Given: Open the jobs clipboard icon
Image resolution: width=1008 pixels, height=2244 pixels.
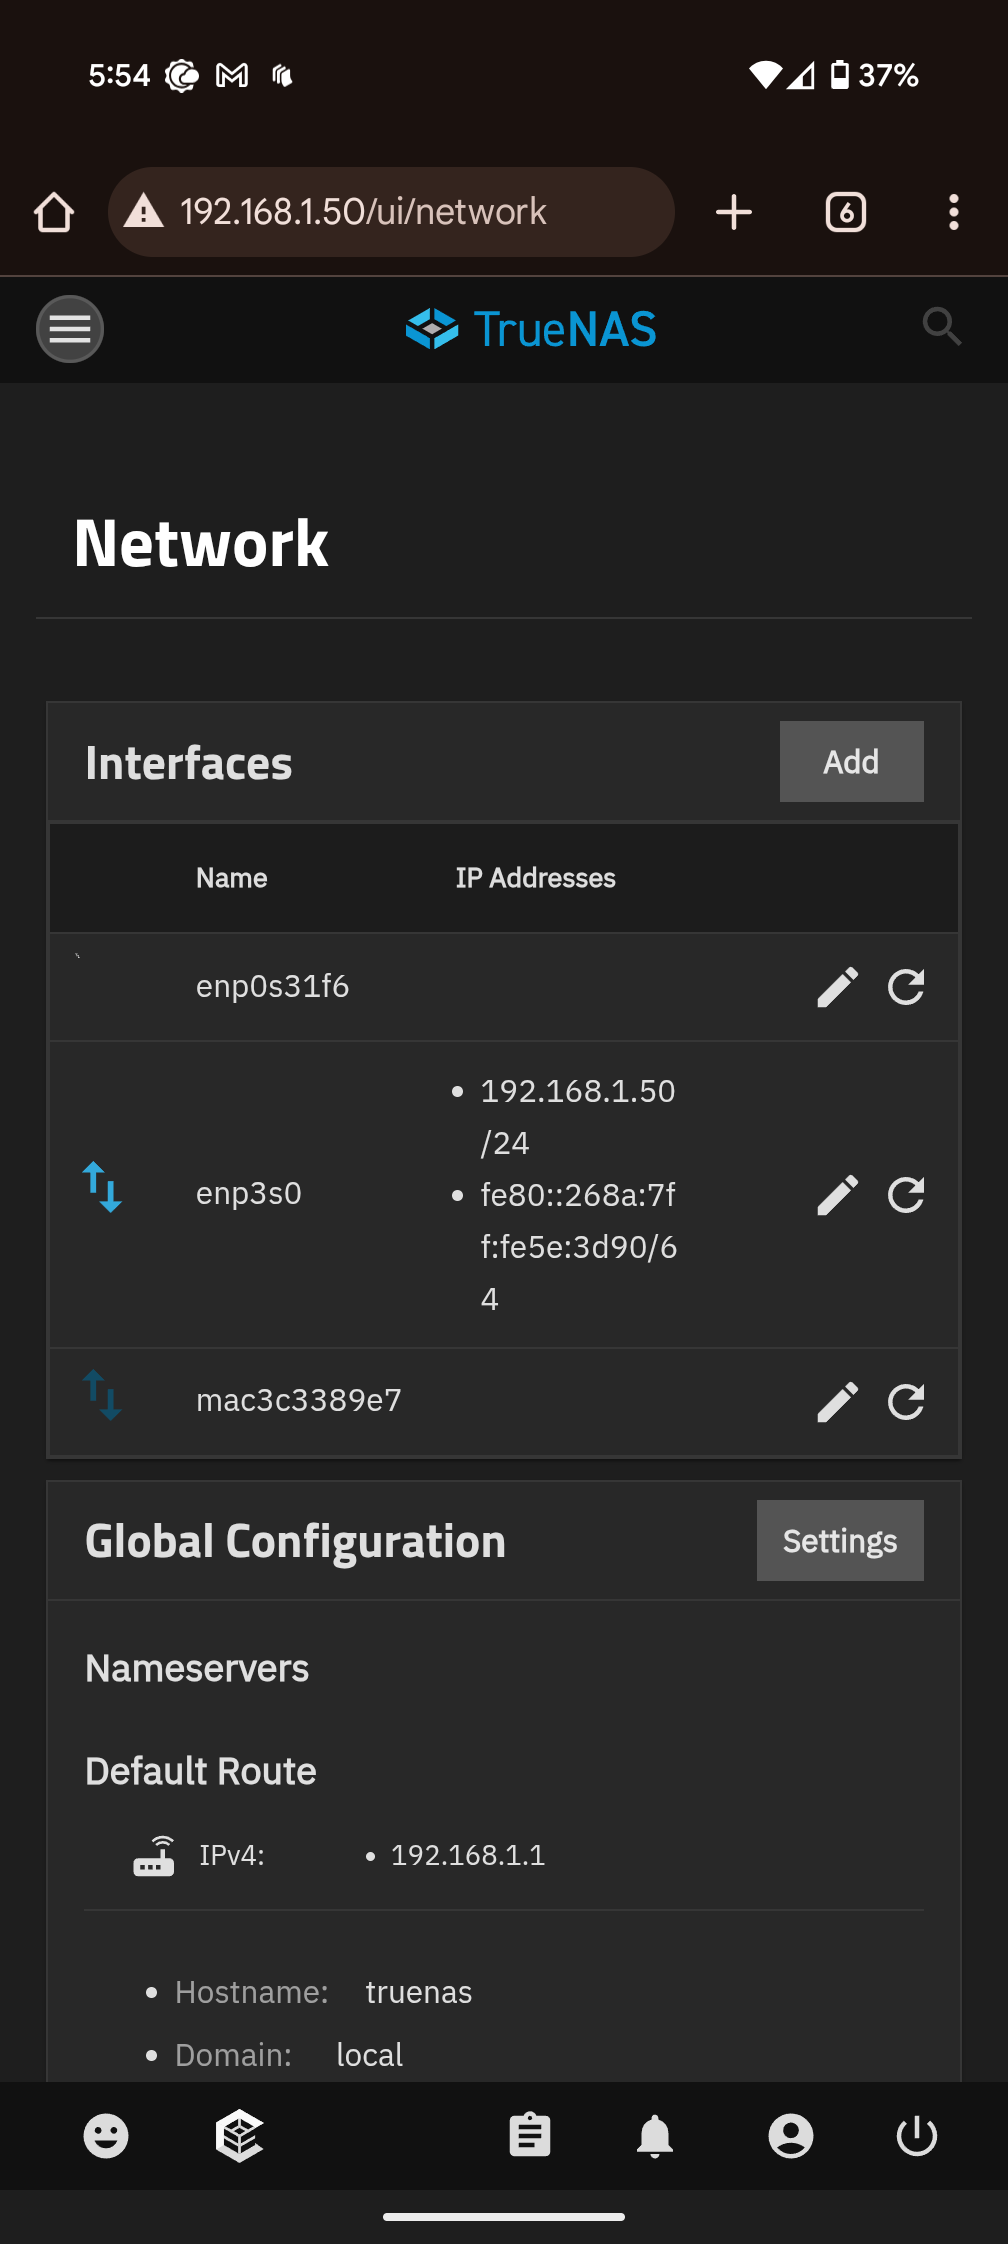Looking at the screenshot, I should [x=530, y=2136].
